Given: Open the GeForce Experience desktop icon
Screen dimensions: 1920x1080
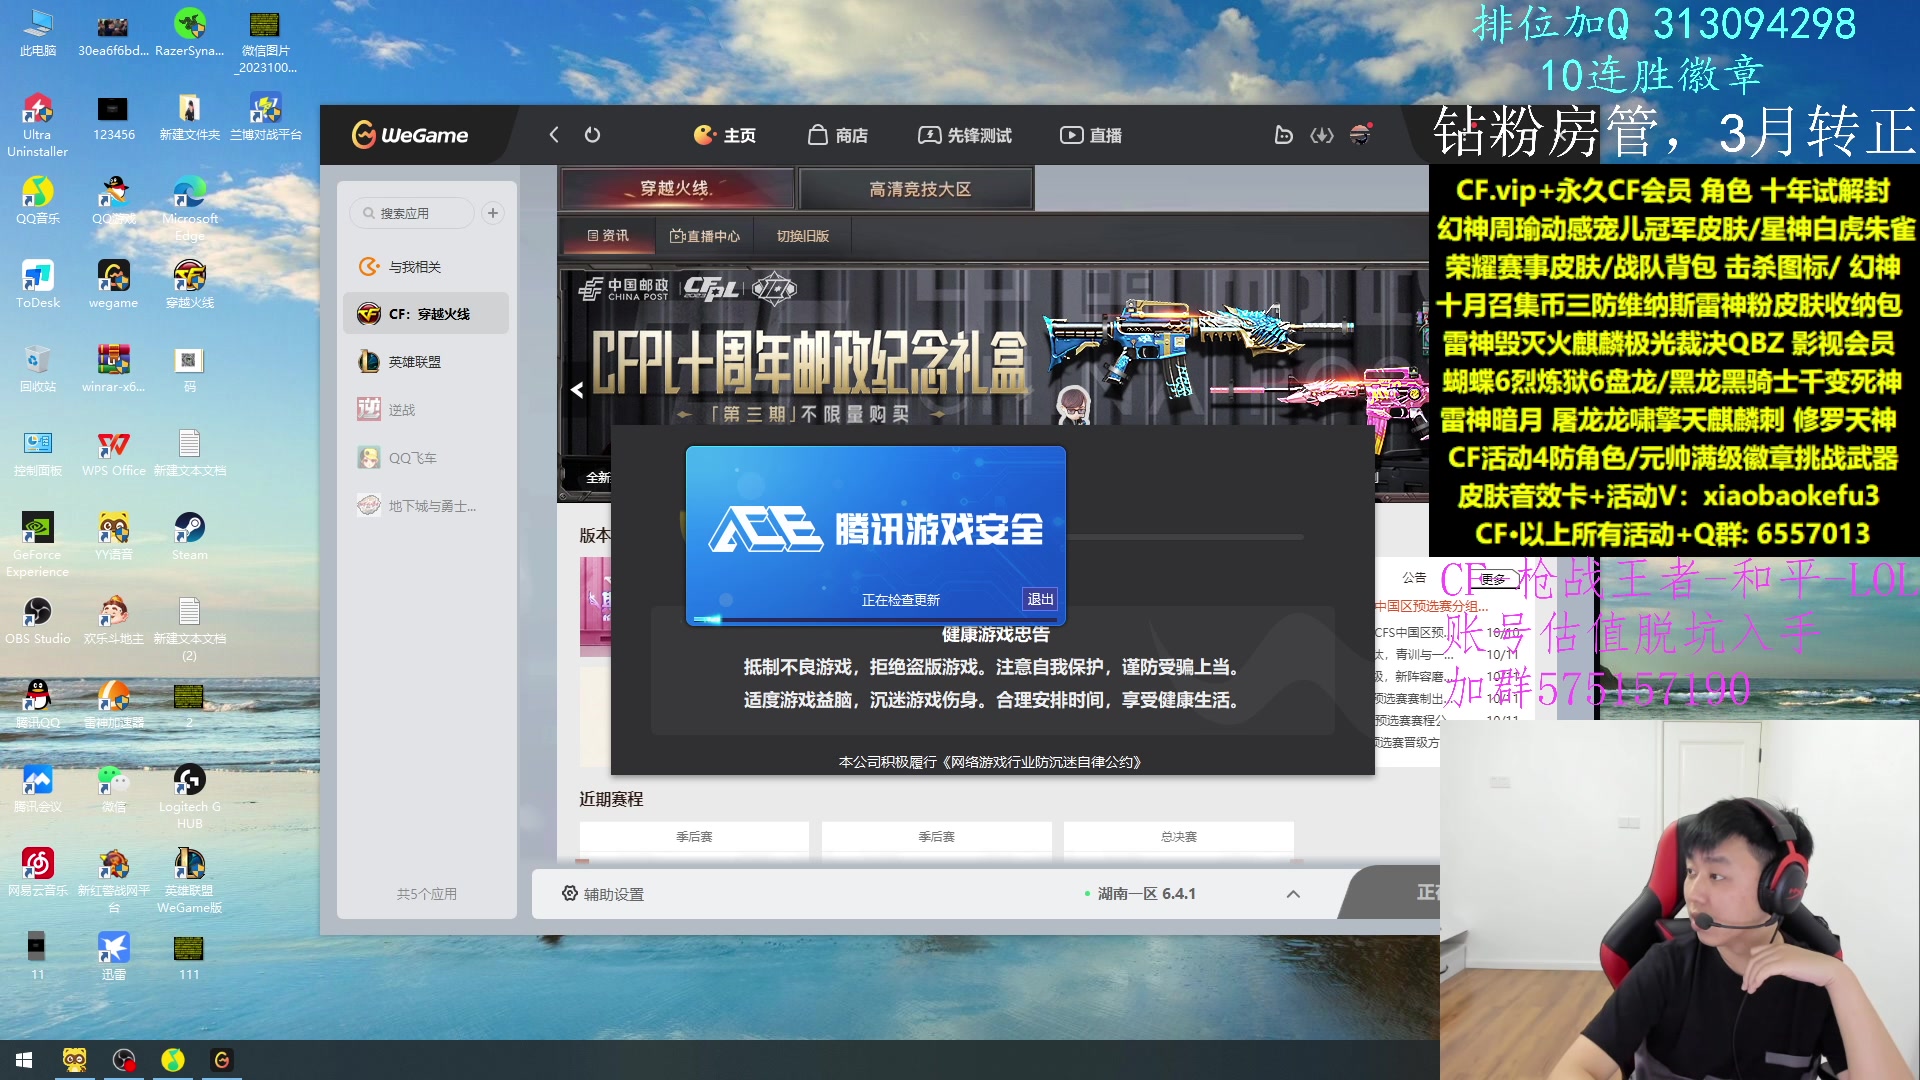Looking at the screenshot, I should pyautogui.click(x=38, y=545).
